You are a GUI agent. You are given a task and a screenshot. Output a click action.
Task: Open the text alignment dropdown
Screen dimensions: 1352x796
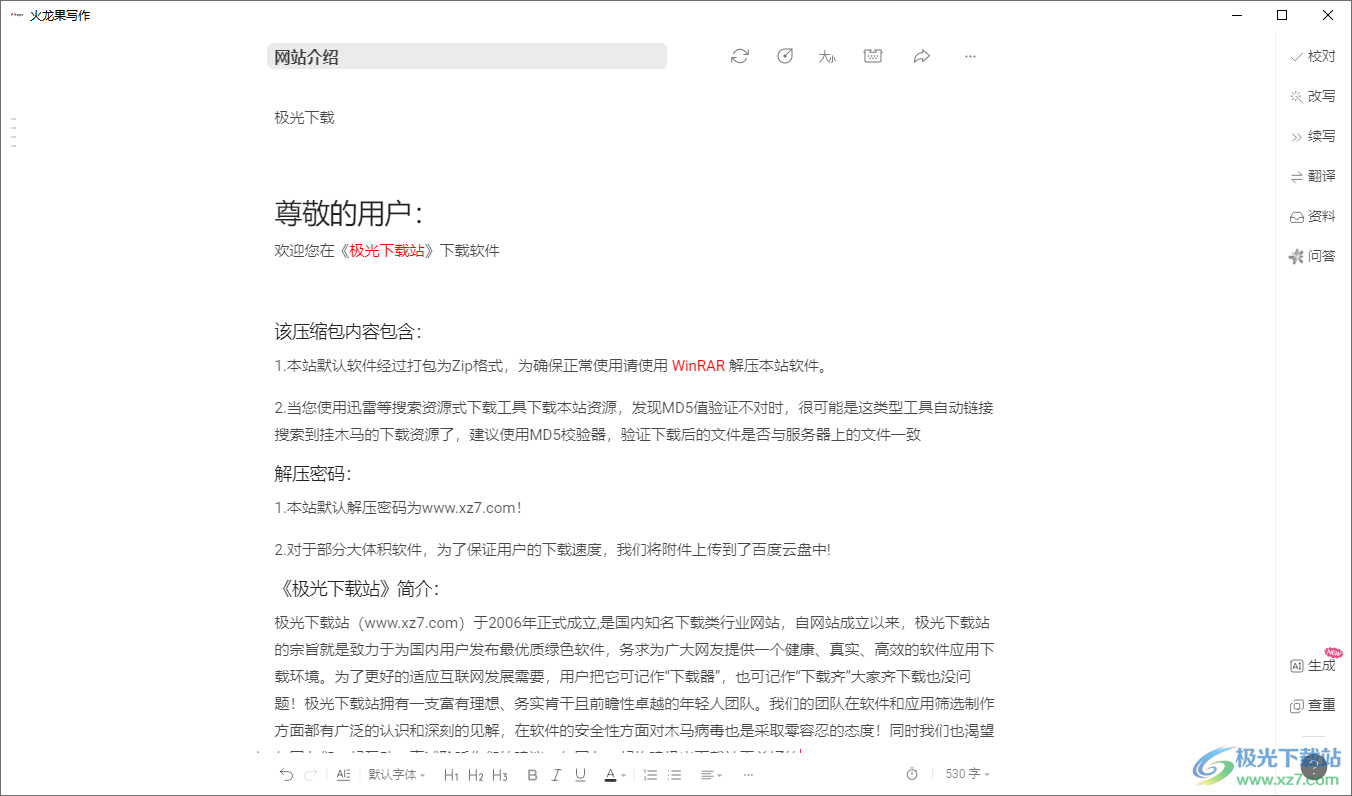click(711, 775)
